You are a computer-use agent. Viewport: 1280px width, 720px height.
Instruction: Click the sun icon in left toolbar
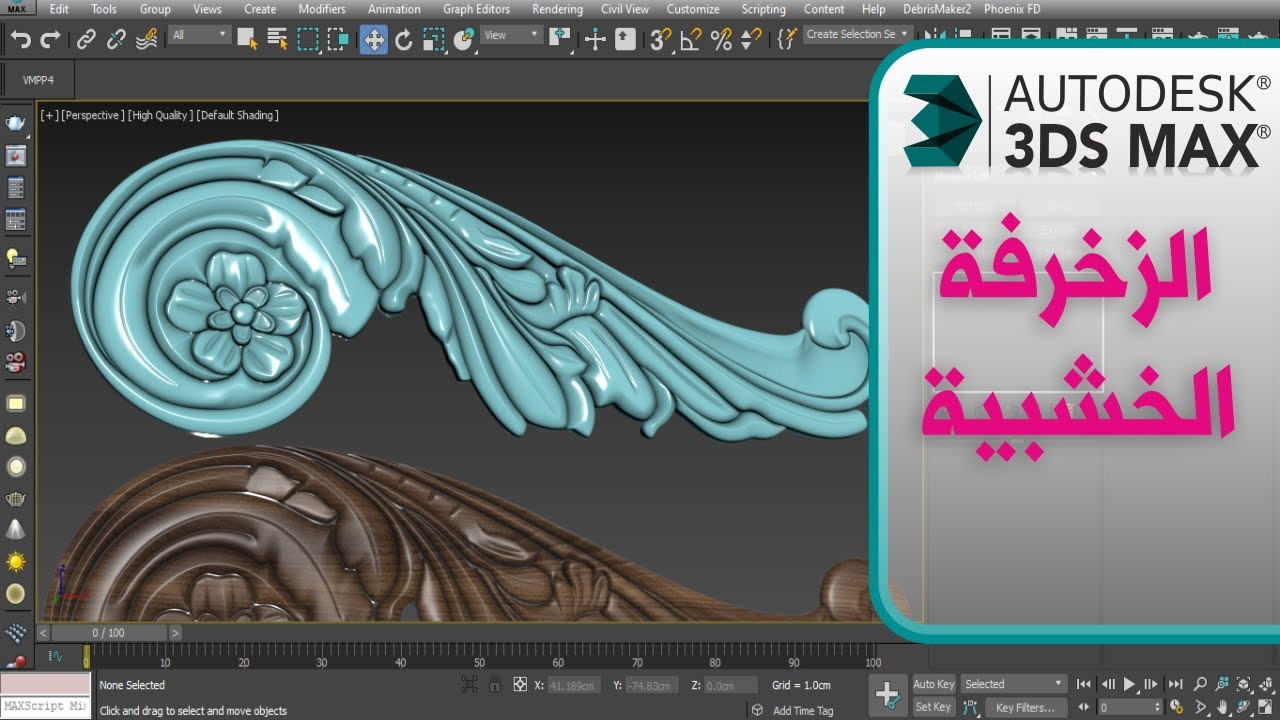point(15,561)
